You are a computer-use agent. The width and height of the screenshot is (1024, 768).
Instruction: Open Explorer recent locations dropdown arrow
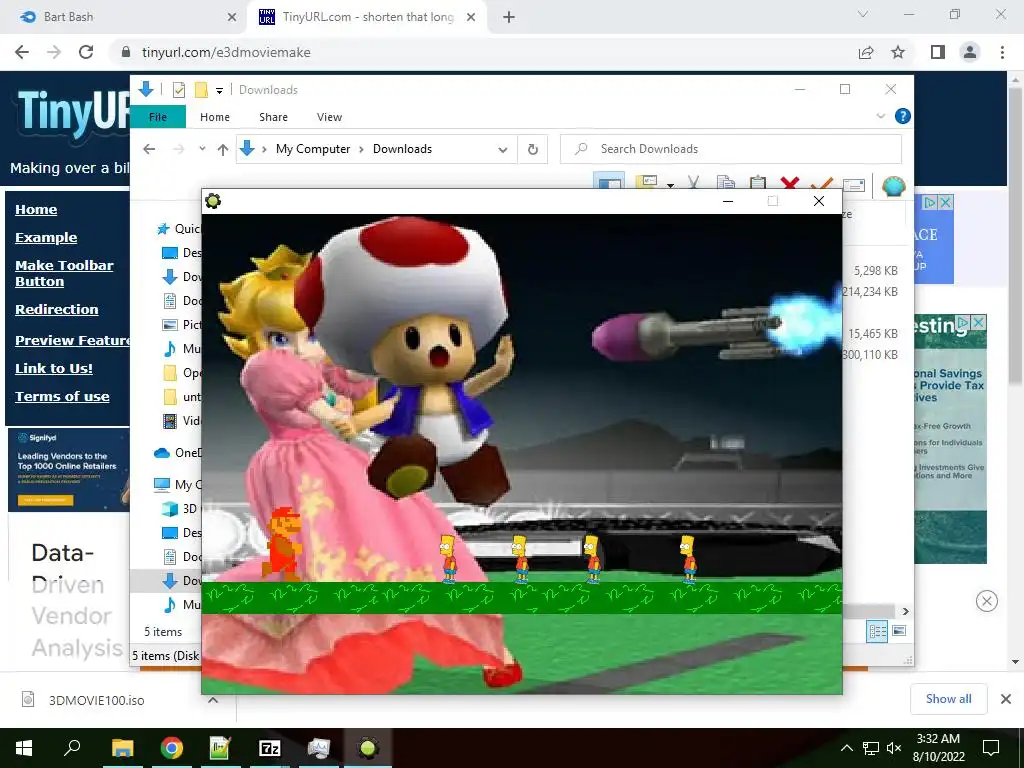pos(202,149)
